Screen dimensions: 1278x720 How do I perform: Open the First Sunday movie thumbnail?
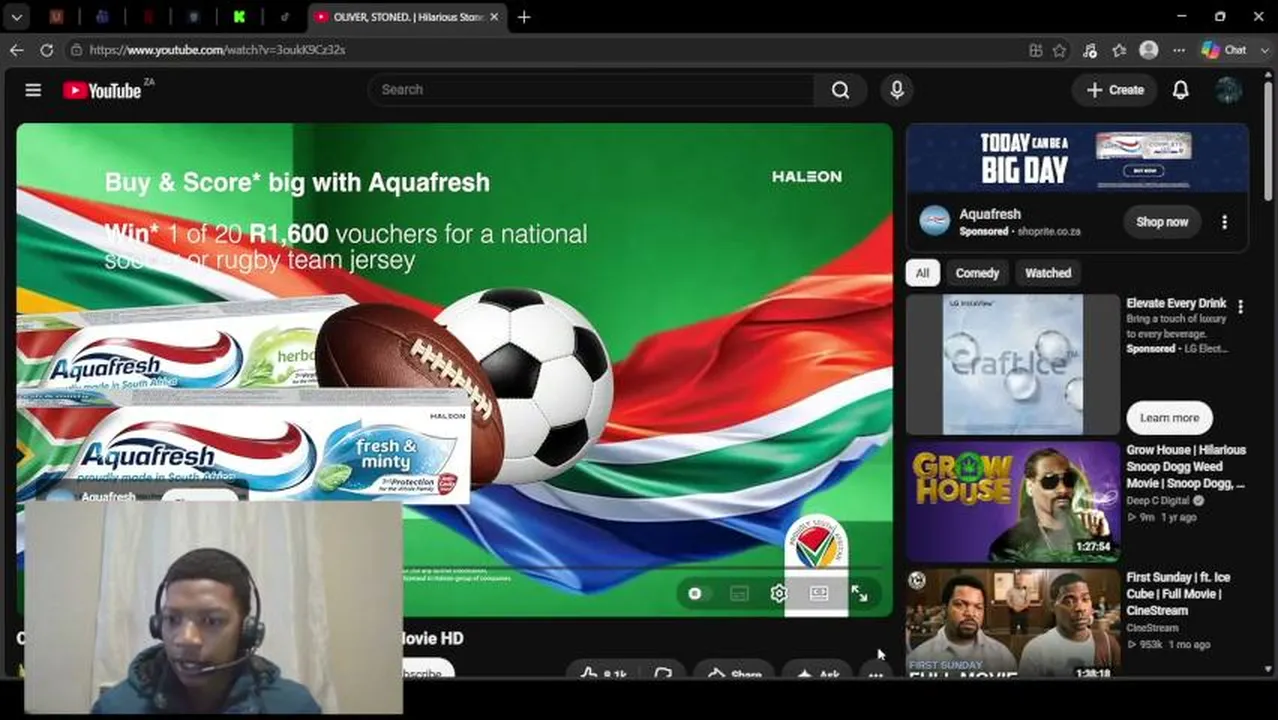[x=1013, y=625]
